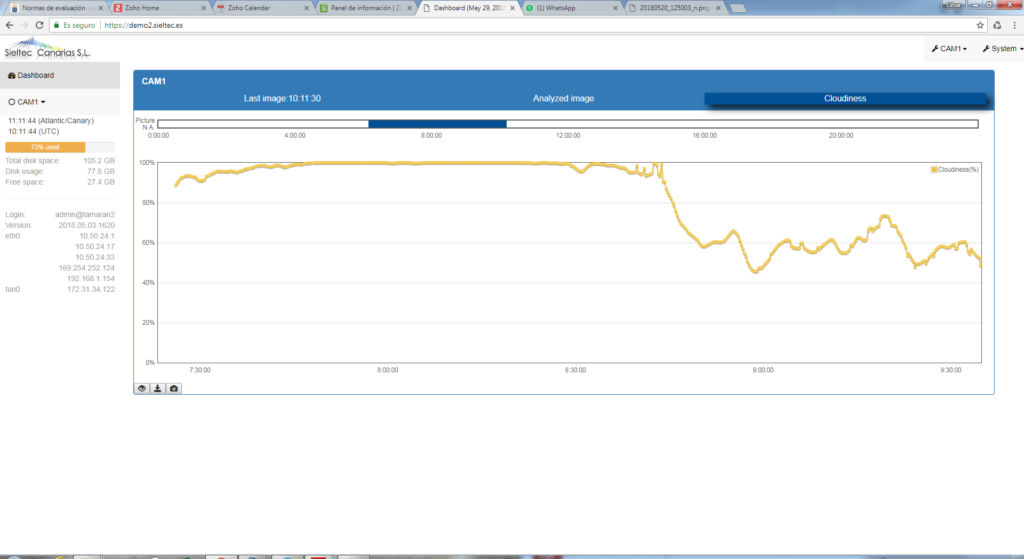
Task: Select the Last image tab
Action: click(282, 99)
